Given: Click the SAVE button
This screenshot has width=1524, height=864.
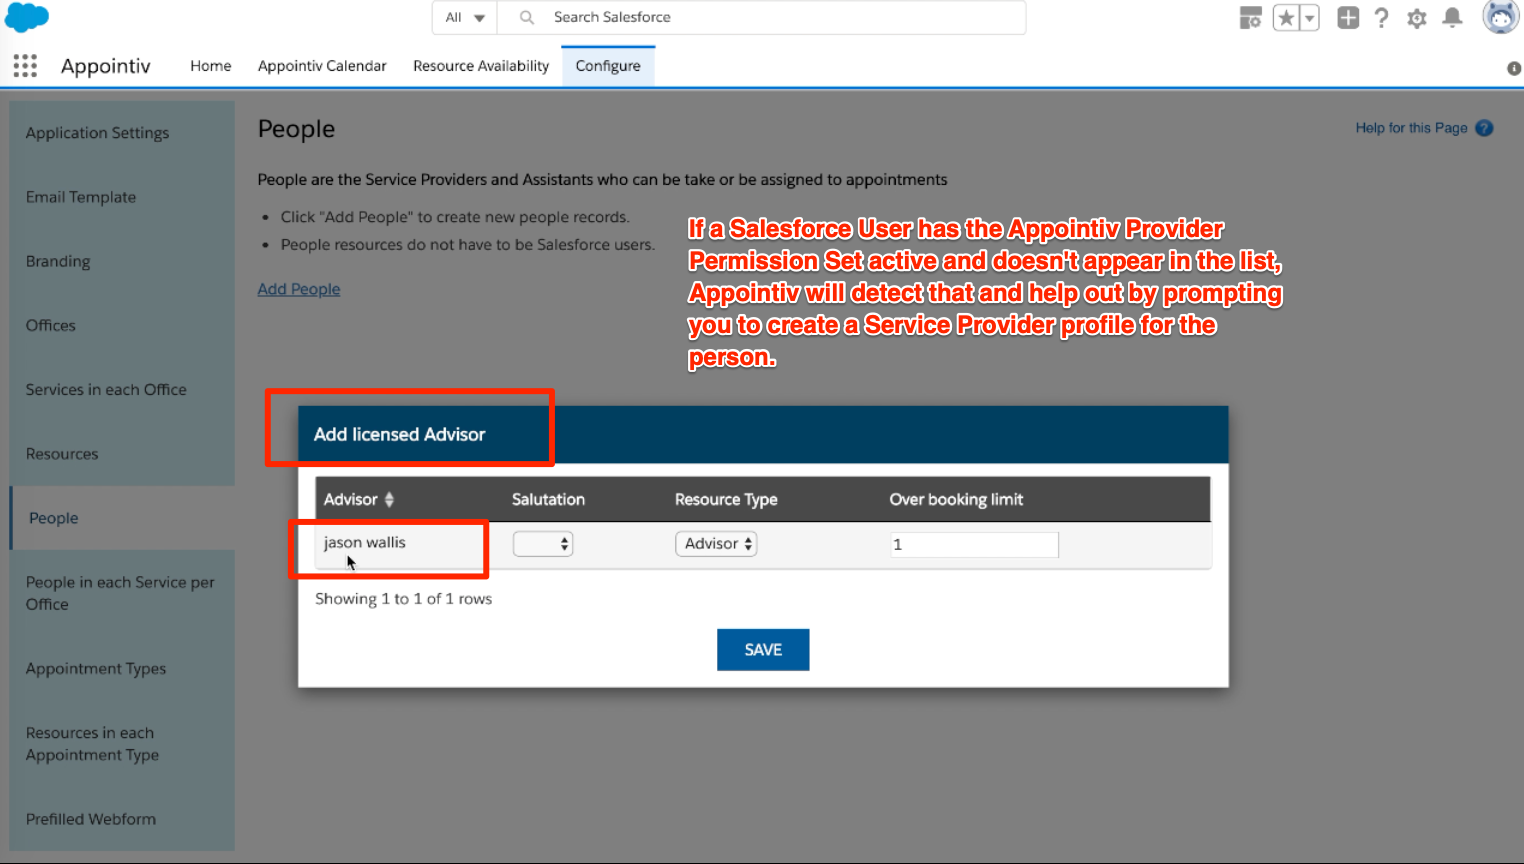Looking at the screenshot, I should (763, 650).
